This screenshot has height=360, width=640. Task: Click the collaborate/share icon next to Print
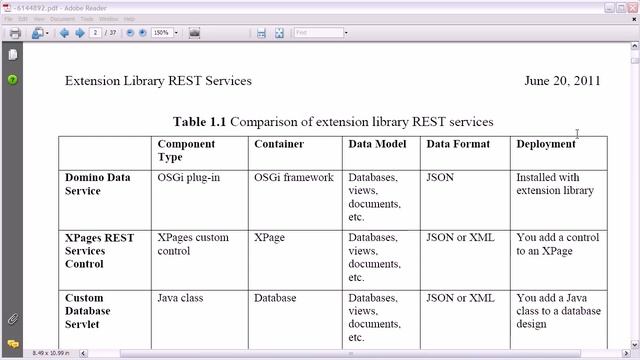coord(37,33)
